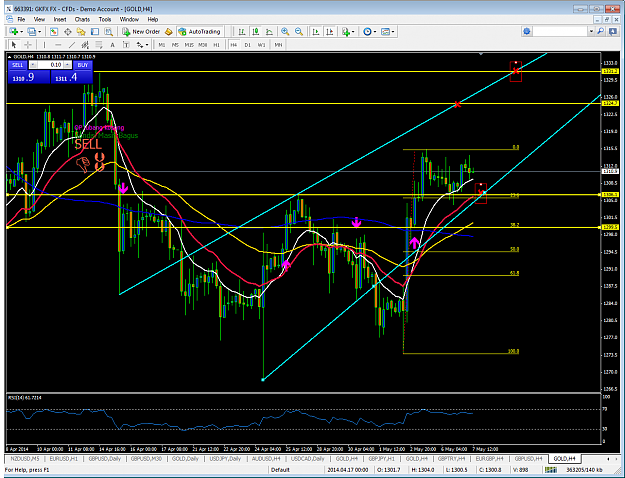Image resolution: width=625 pixels, height=478 pixels.
Task: Zoom in on the chart
Action: pyautogui.click(x=285, y=31)
